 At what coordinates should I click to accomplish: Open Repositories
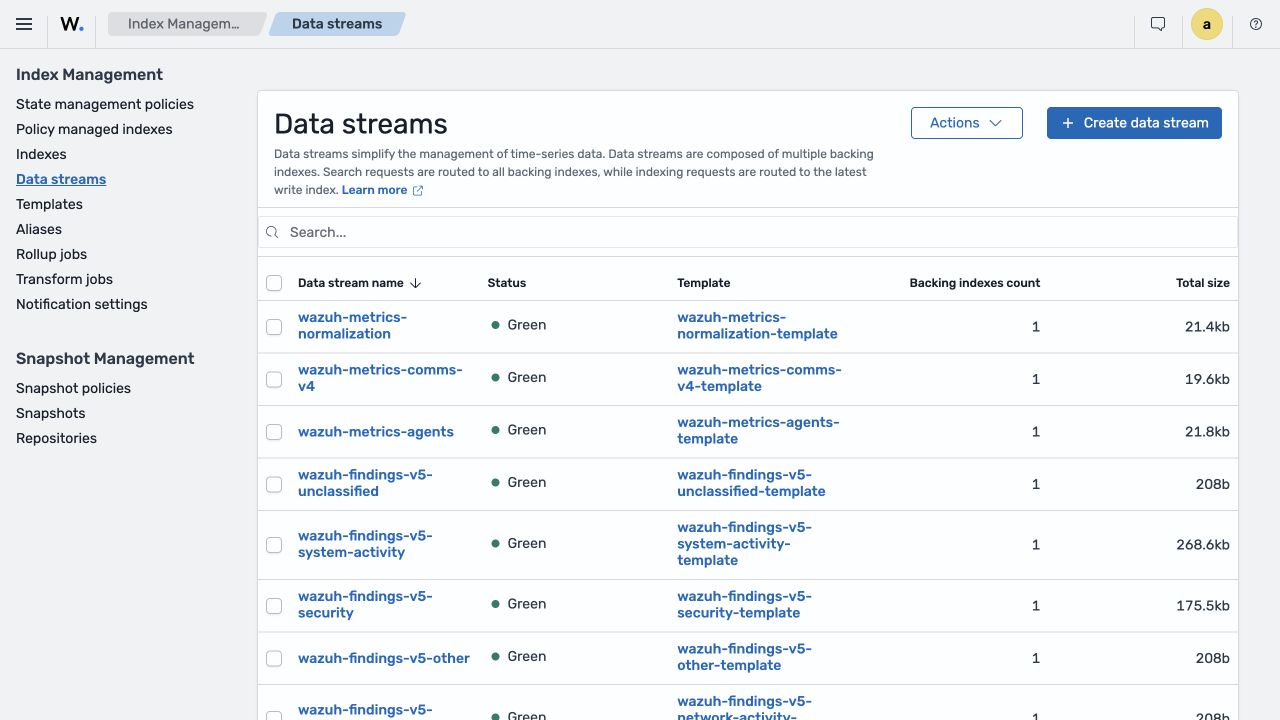(x=56, y=438)
